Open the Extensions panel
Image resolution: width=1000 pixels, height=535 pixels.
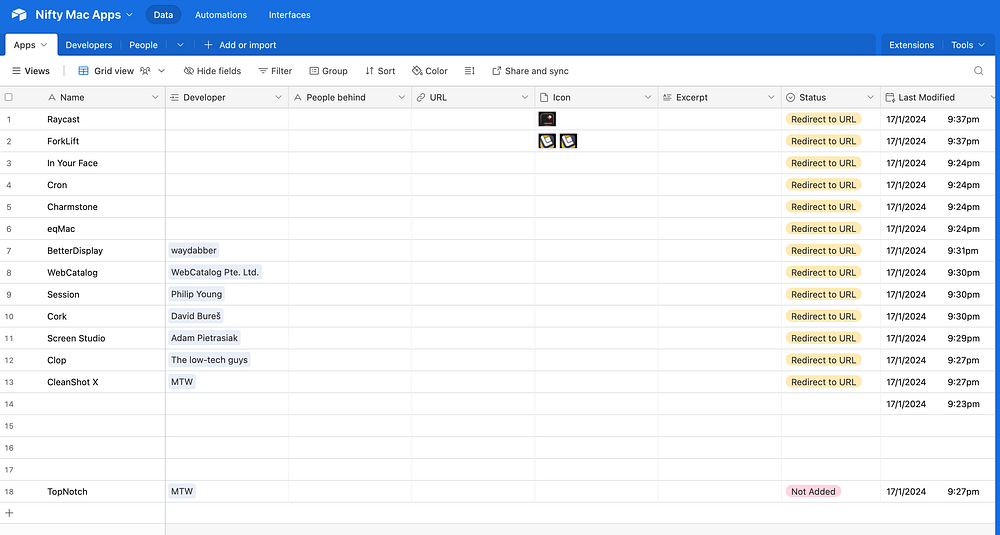(x=911, y=45)
